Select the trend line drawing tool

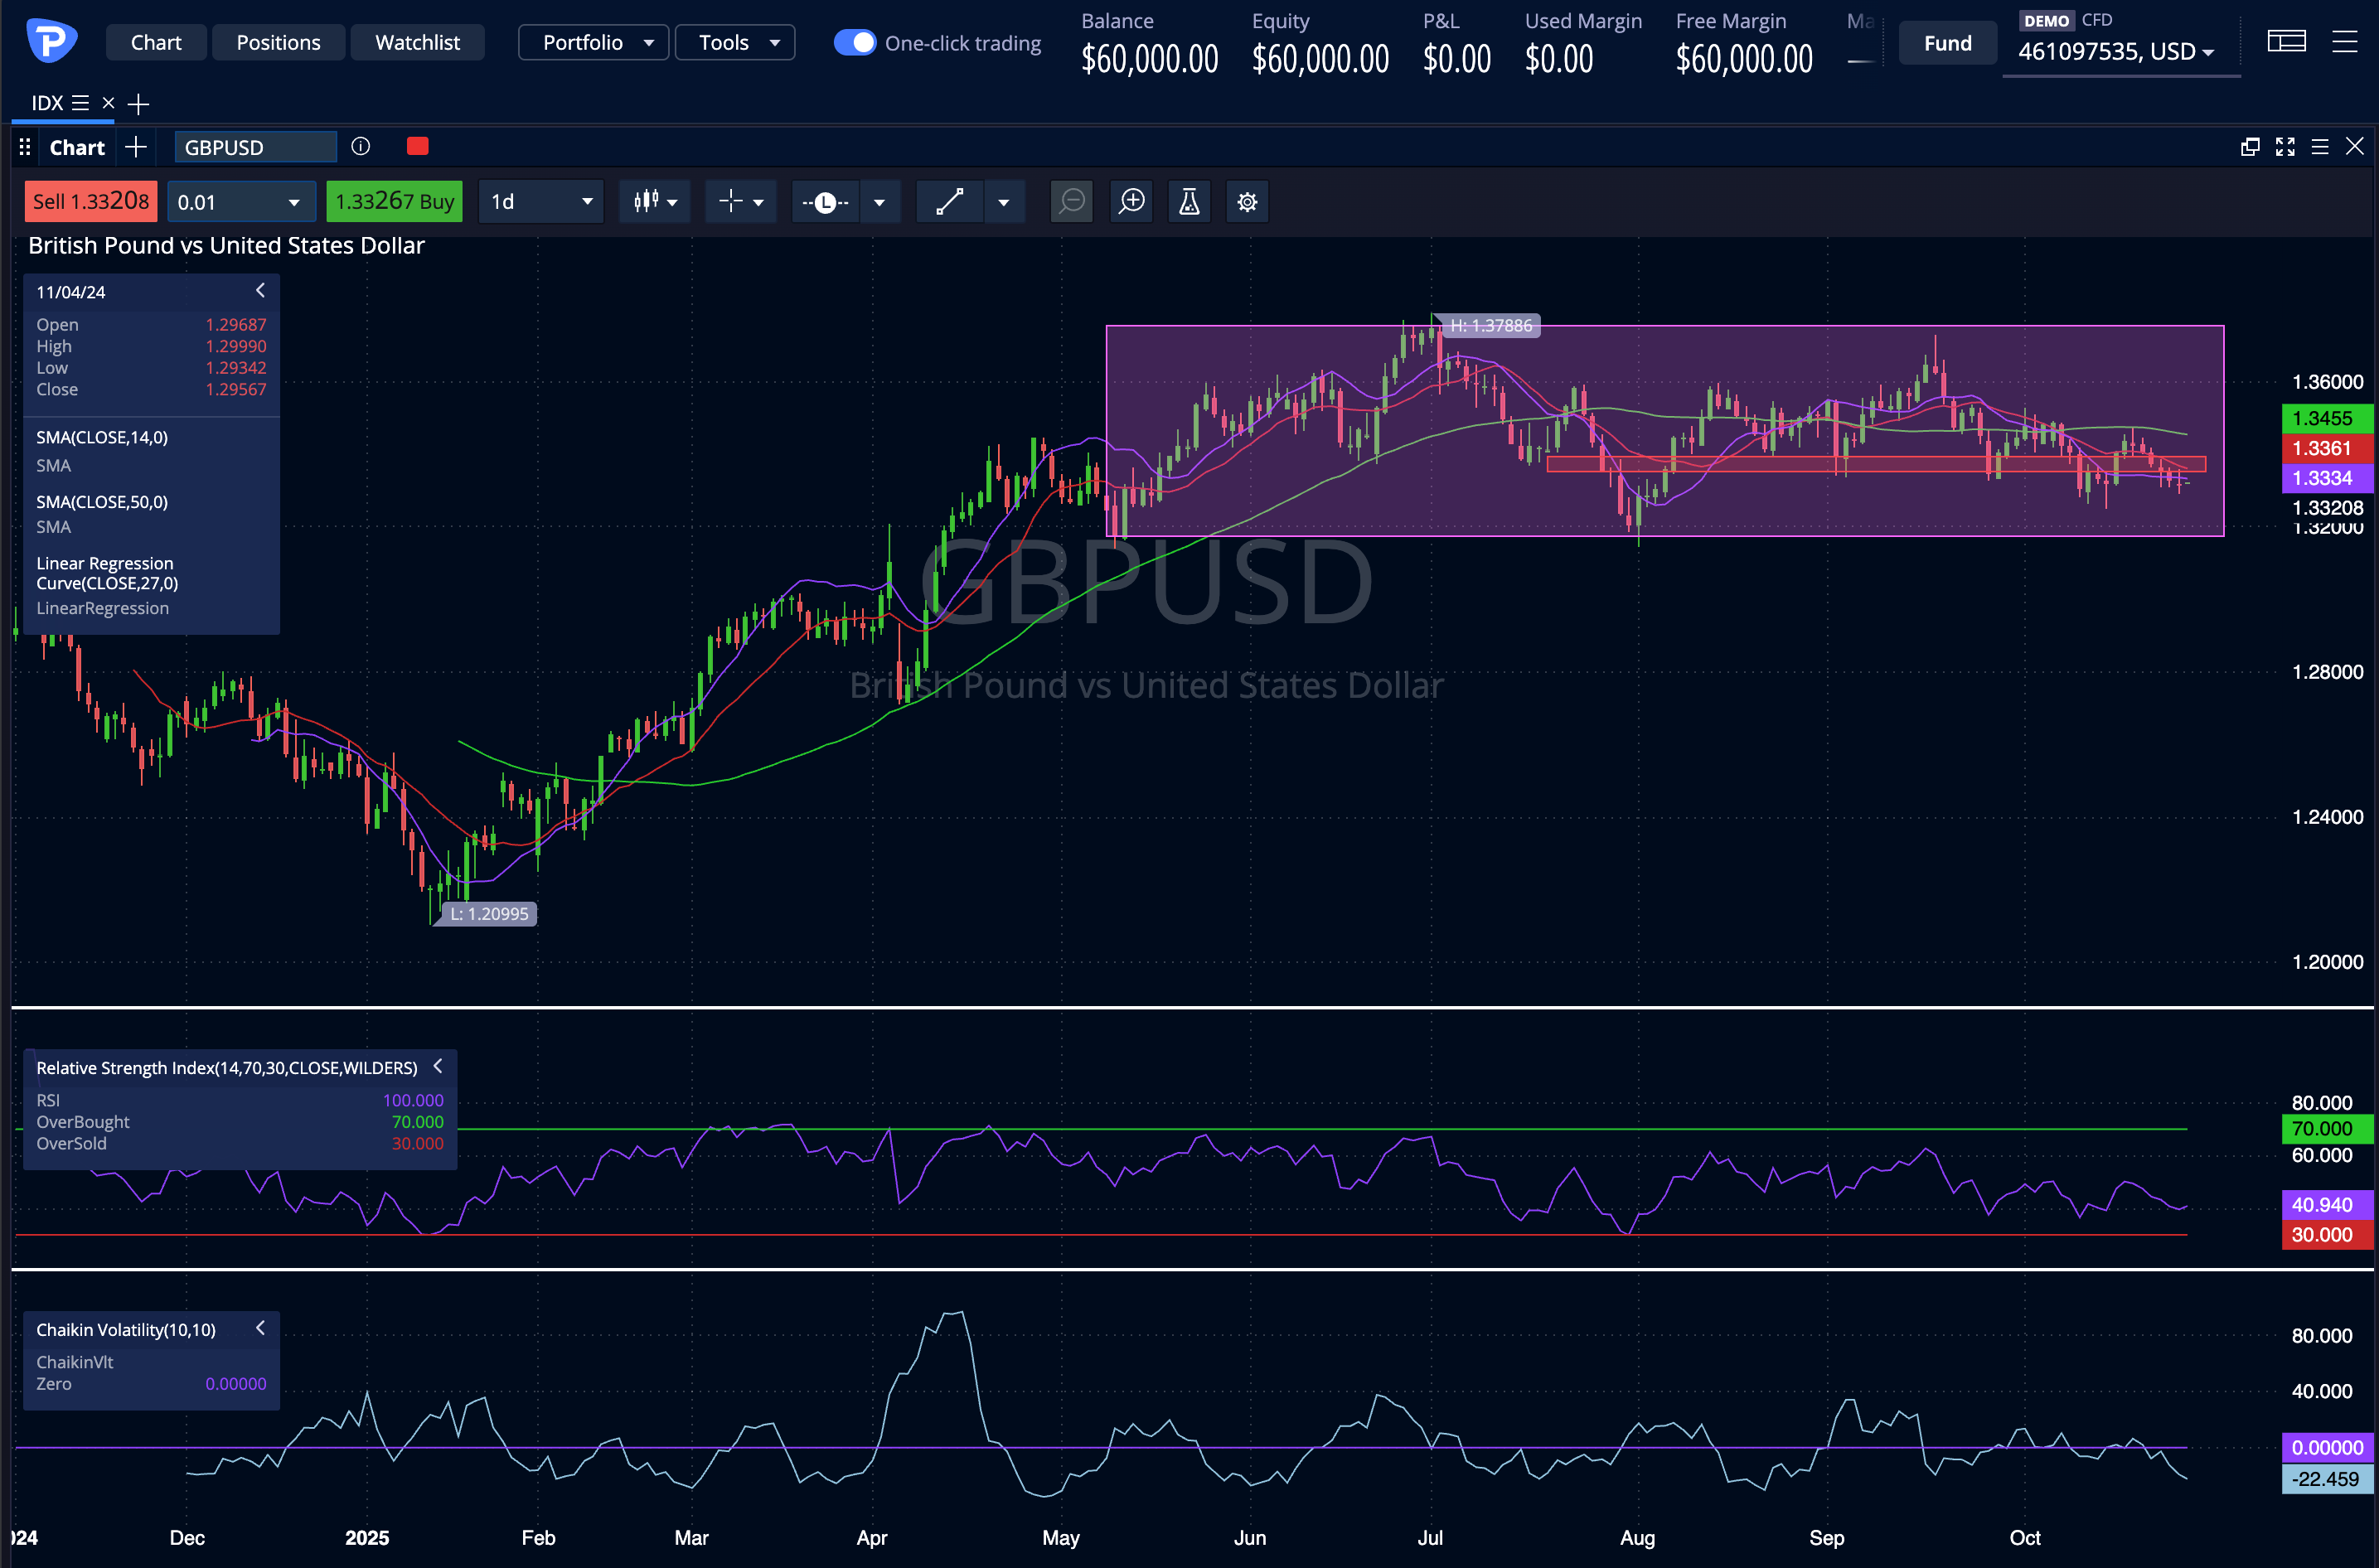949,202
